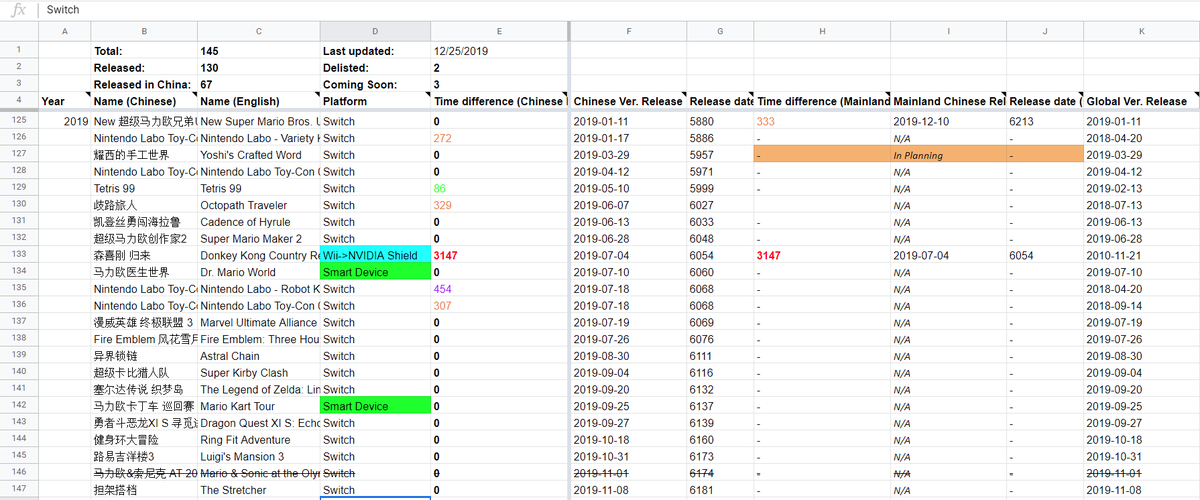Click the 'Total:' label cell
Screen dimensions: 1200x500
[x=144, y=51]
